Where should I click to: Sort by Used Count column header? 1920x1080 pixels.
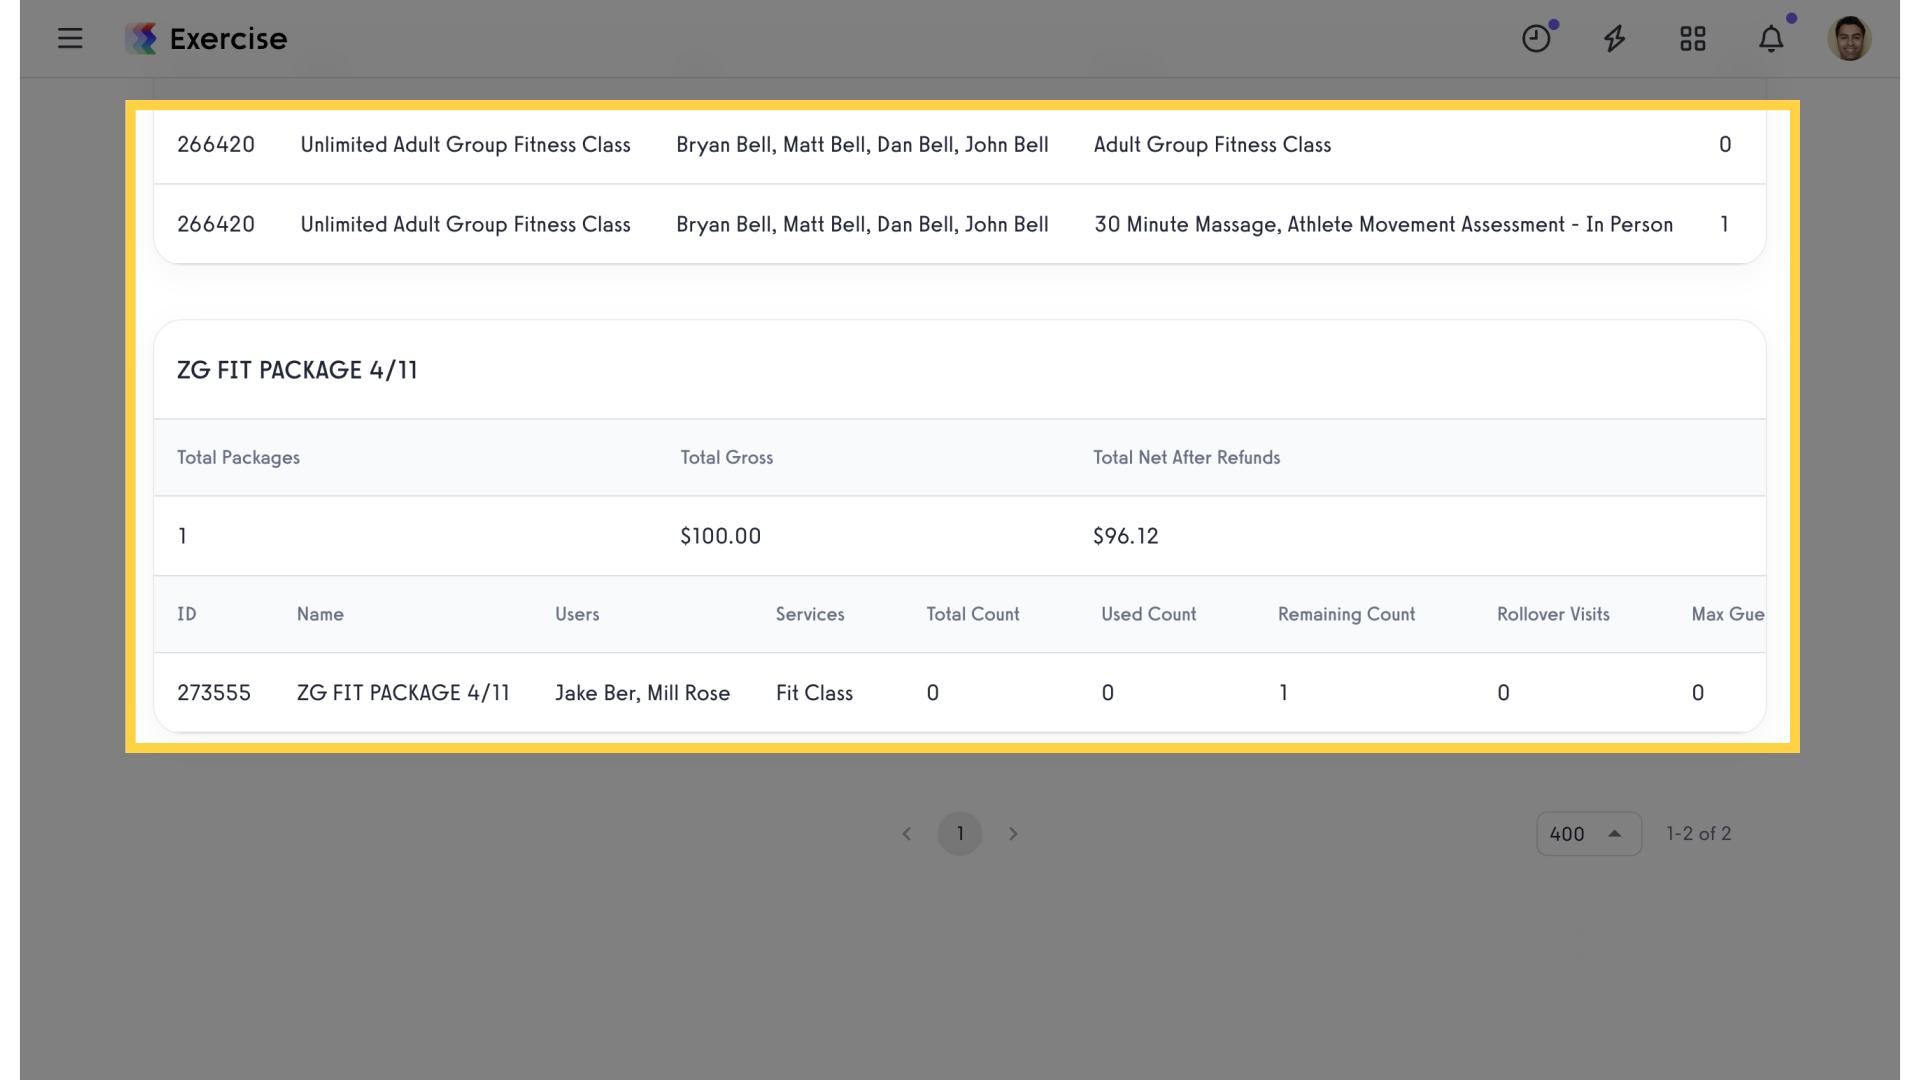click(1148, 614)
